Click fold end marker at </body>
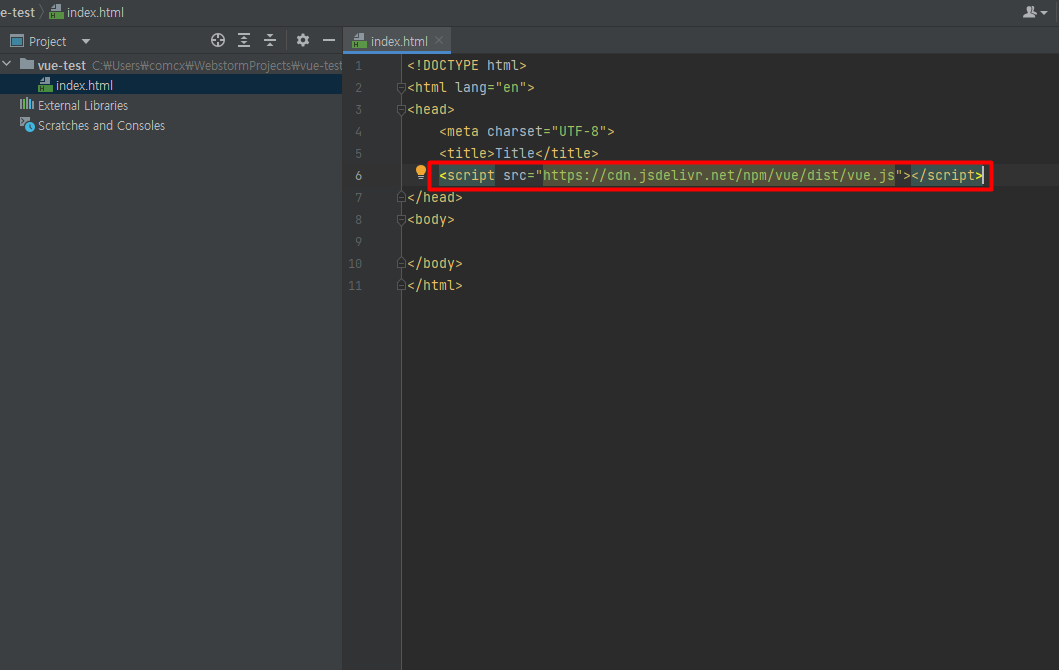The width and height of the screenshot is (1059, 670). pyautogui.click(x=401, y=263)
